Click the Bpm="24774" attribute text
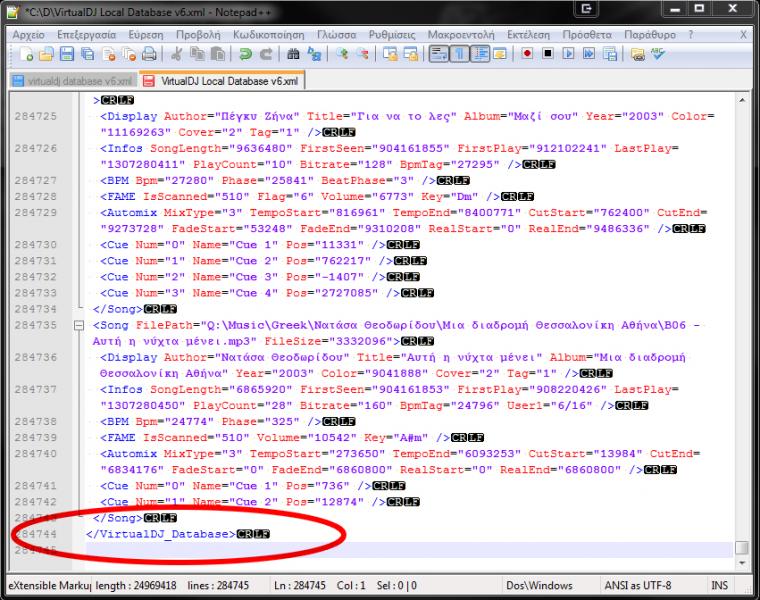The image size is (760, 600). tap(174, 421)
